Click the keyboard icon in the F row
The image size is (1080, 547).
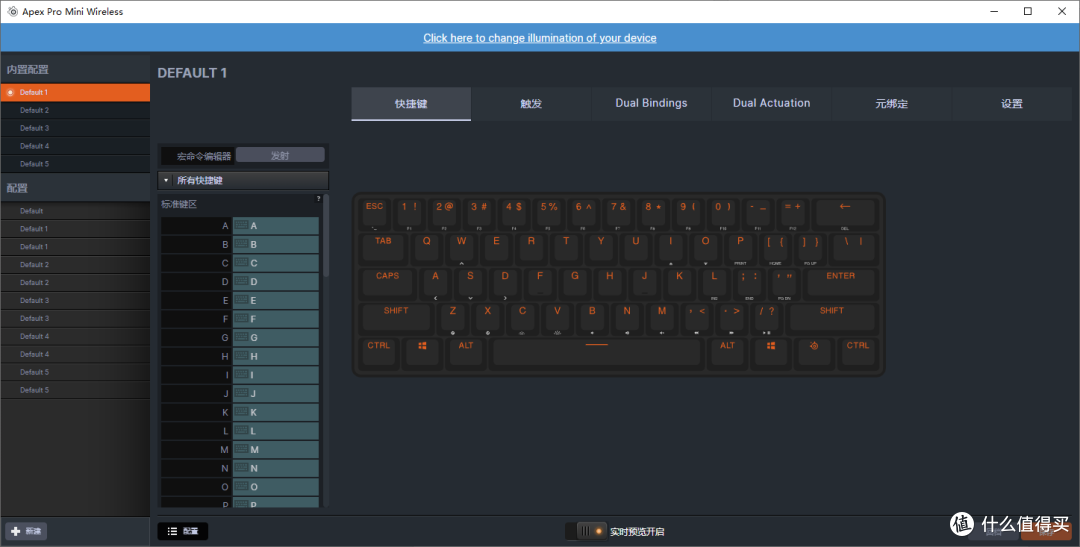tap(241, 318)
